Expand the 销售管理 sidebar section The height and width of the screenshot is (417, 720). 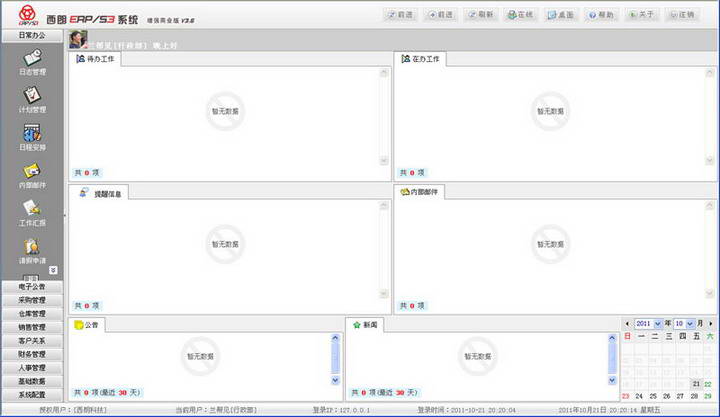point(32,327)
